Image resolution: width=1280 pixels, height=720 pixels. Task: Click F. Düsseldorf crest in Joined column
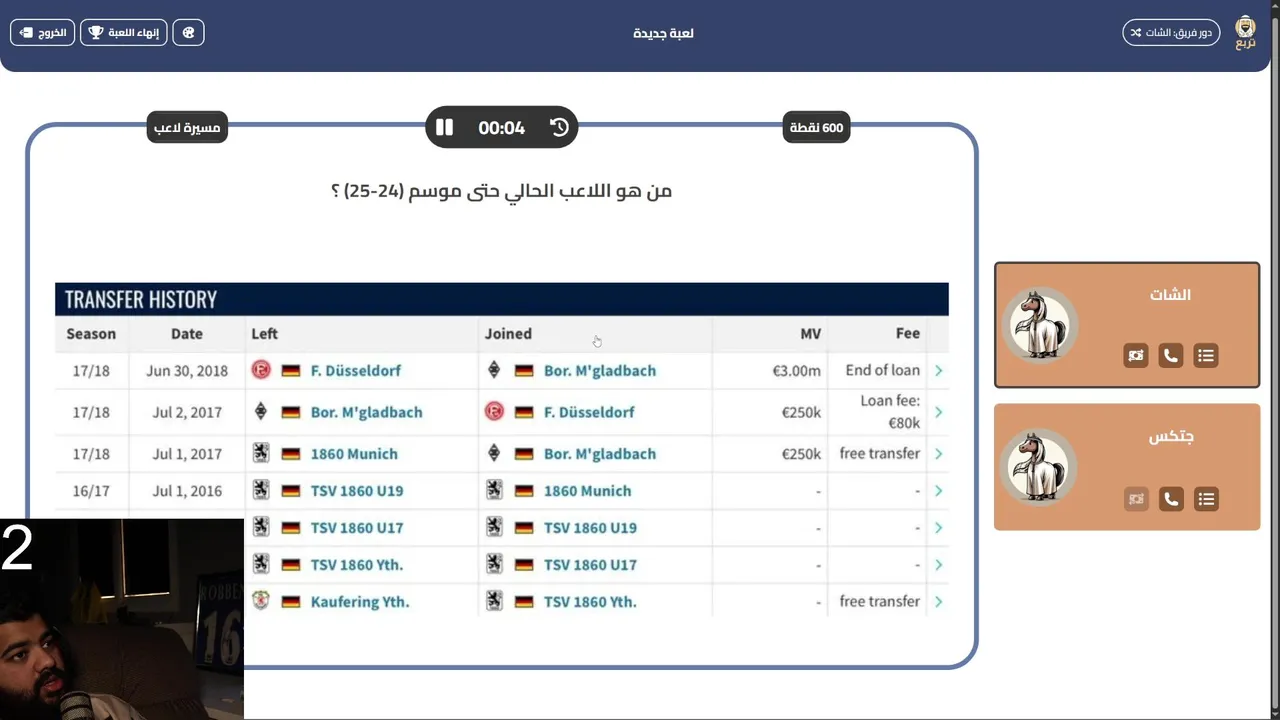coord(493,411)
